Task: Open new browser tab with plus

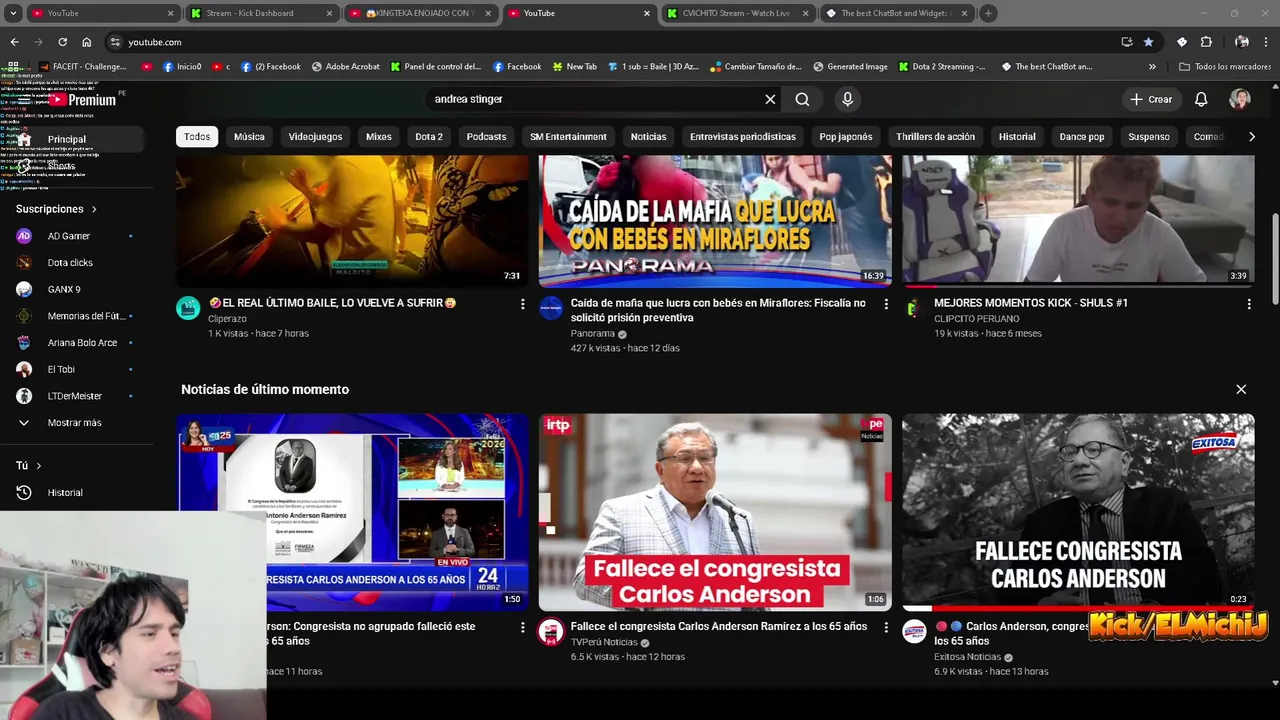Action: pos(988,13)
